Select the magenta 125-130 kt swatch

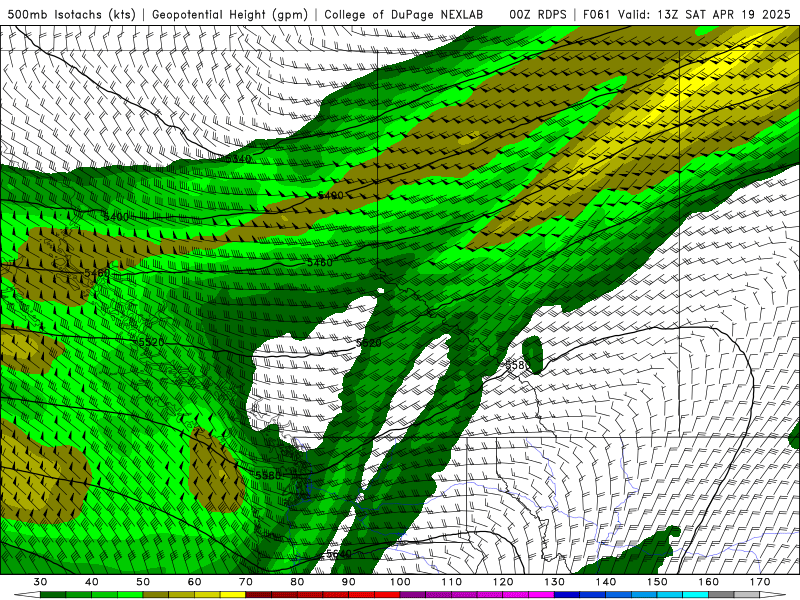[541, 595]
